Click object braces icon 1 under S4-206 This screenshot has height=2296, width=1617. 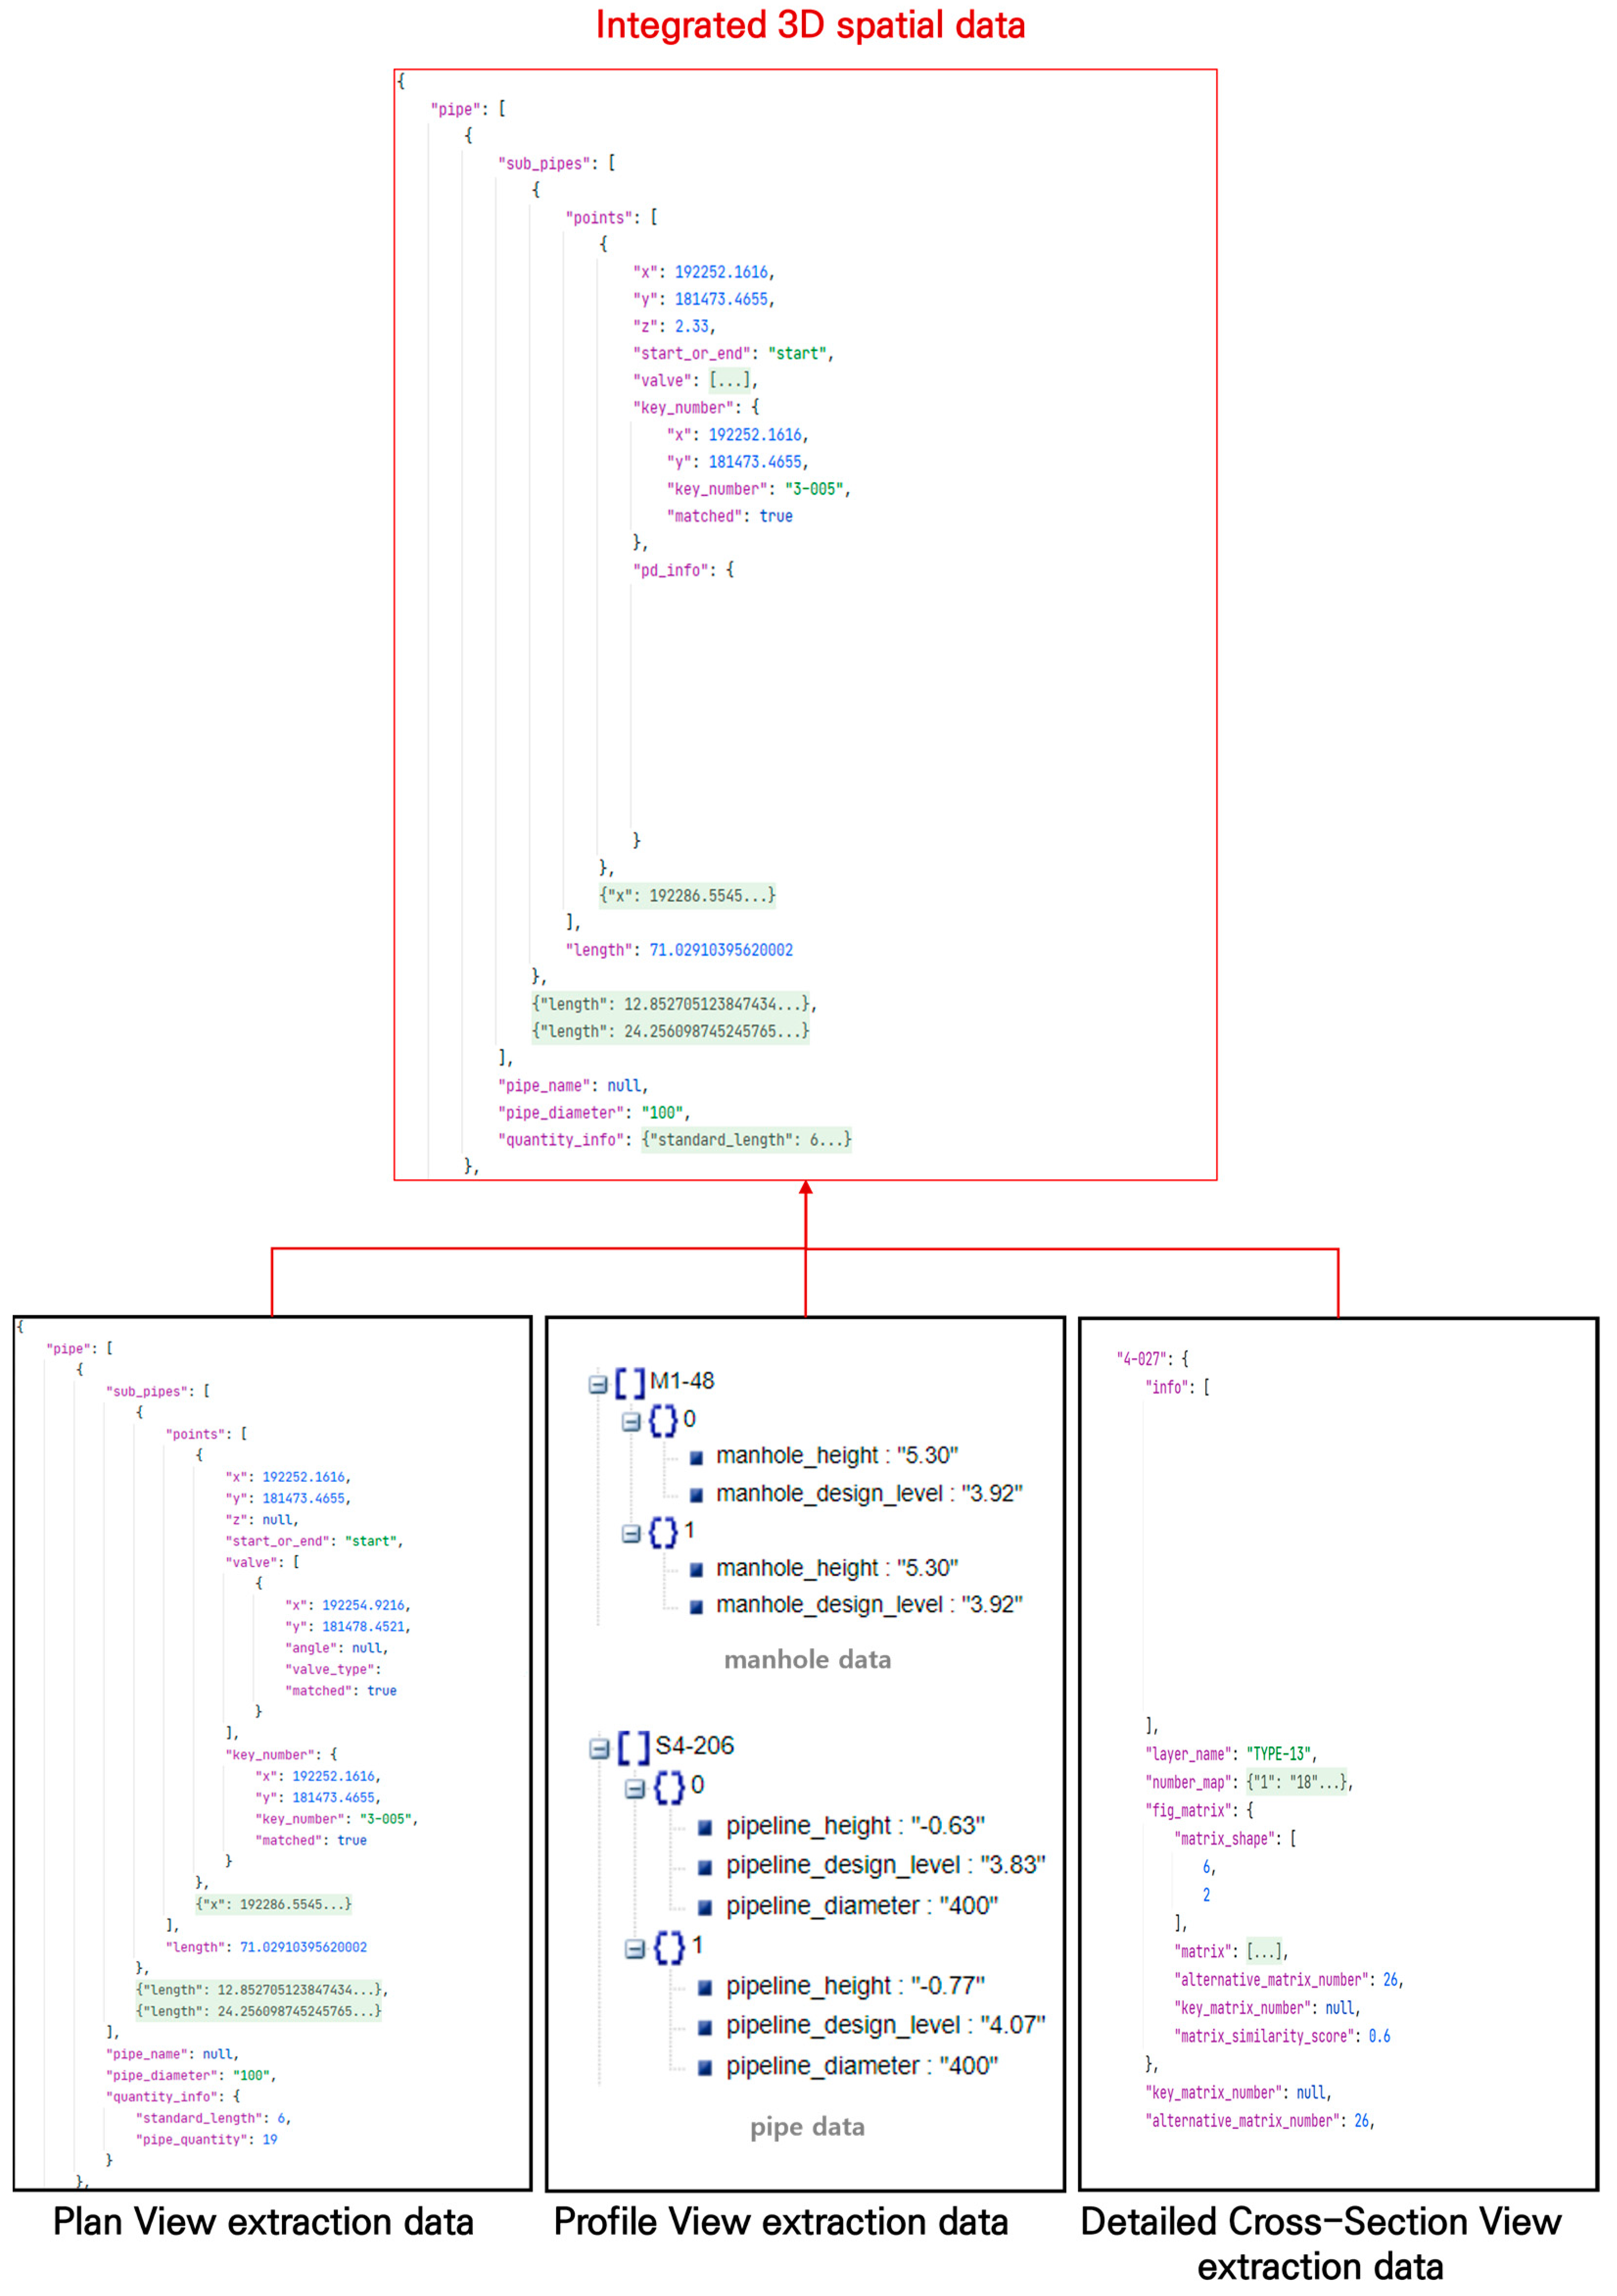[x=669, y=1947]
